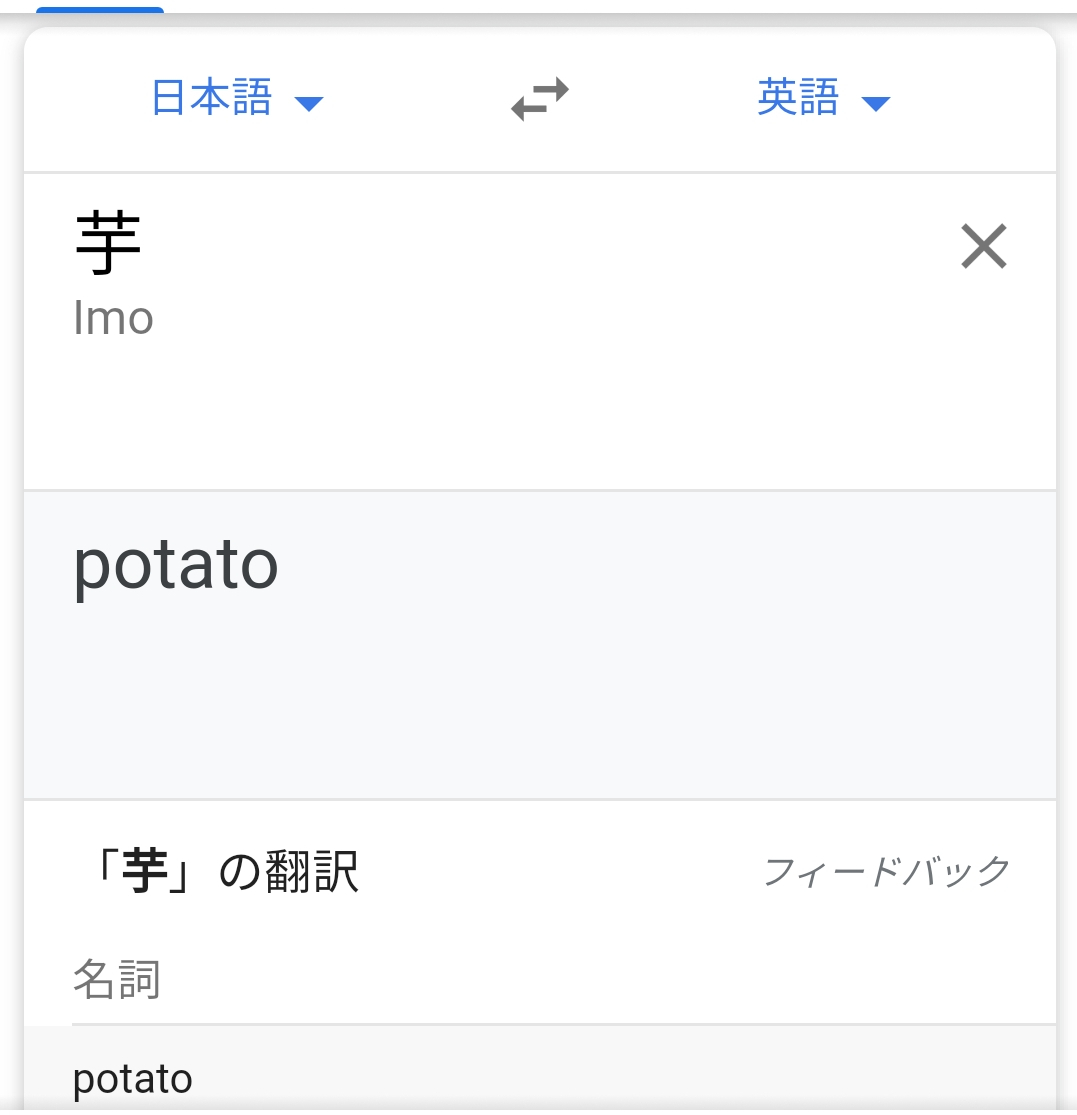This screenshot has width=1077, height=1115.
Task: Clear the source text with the X icon
Action: (983, 247)
